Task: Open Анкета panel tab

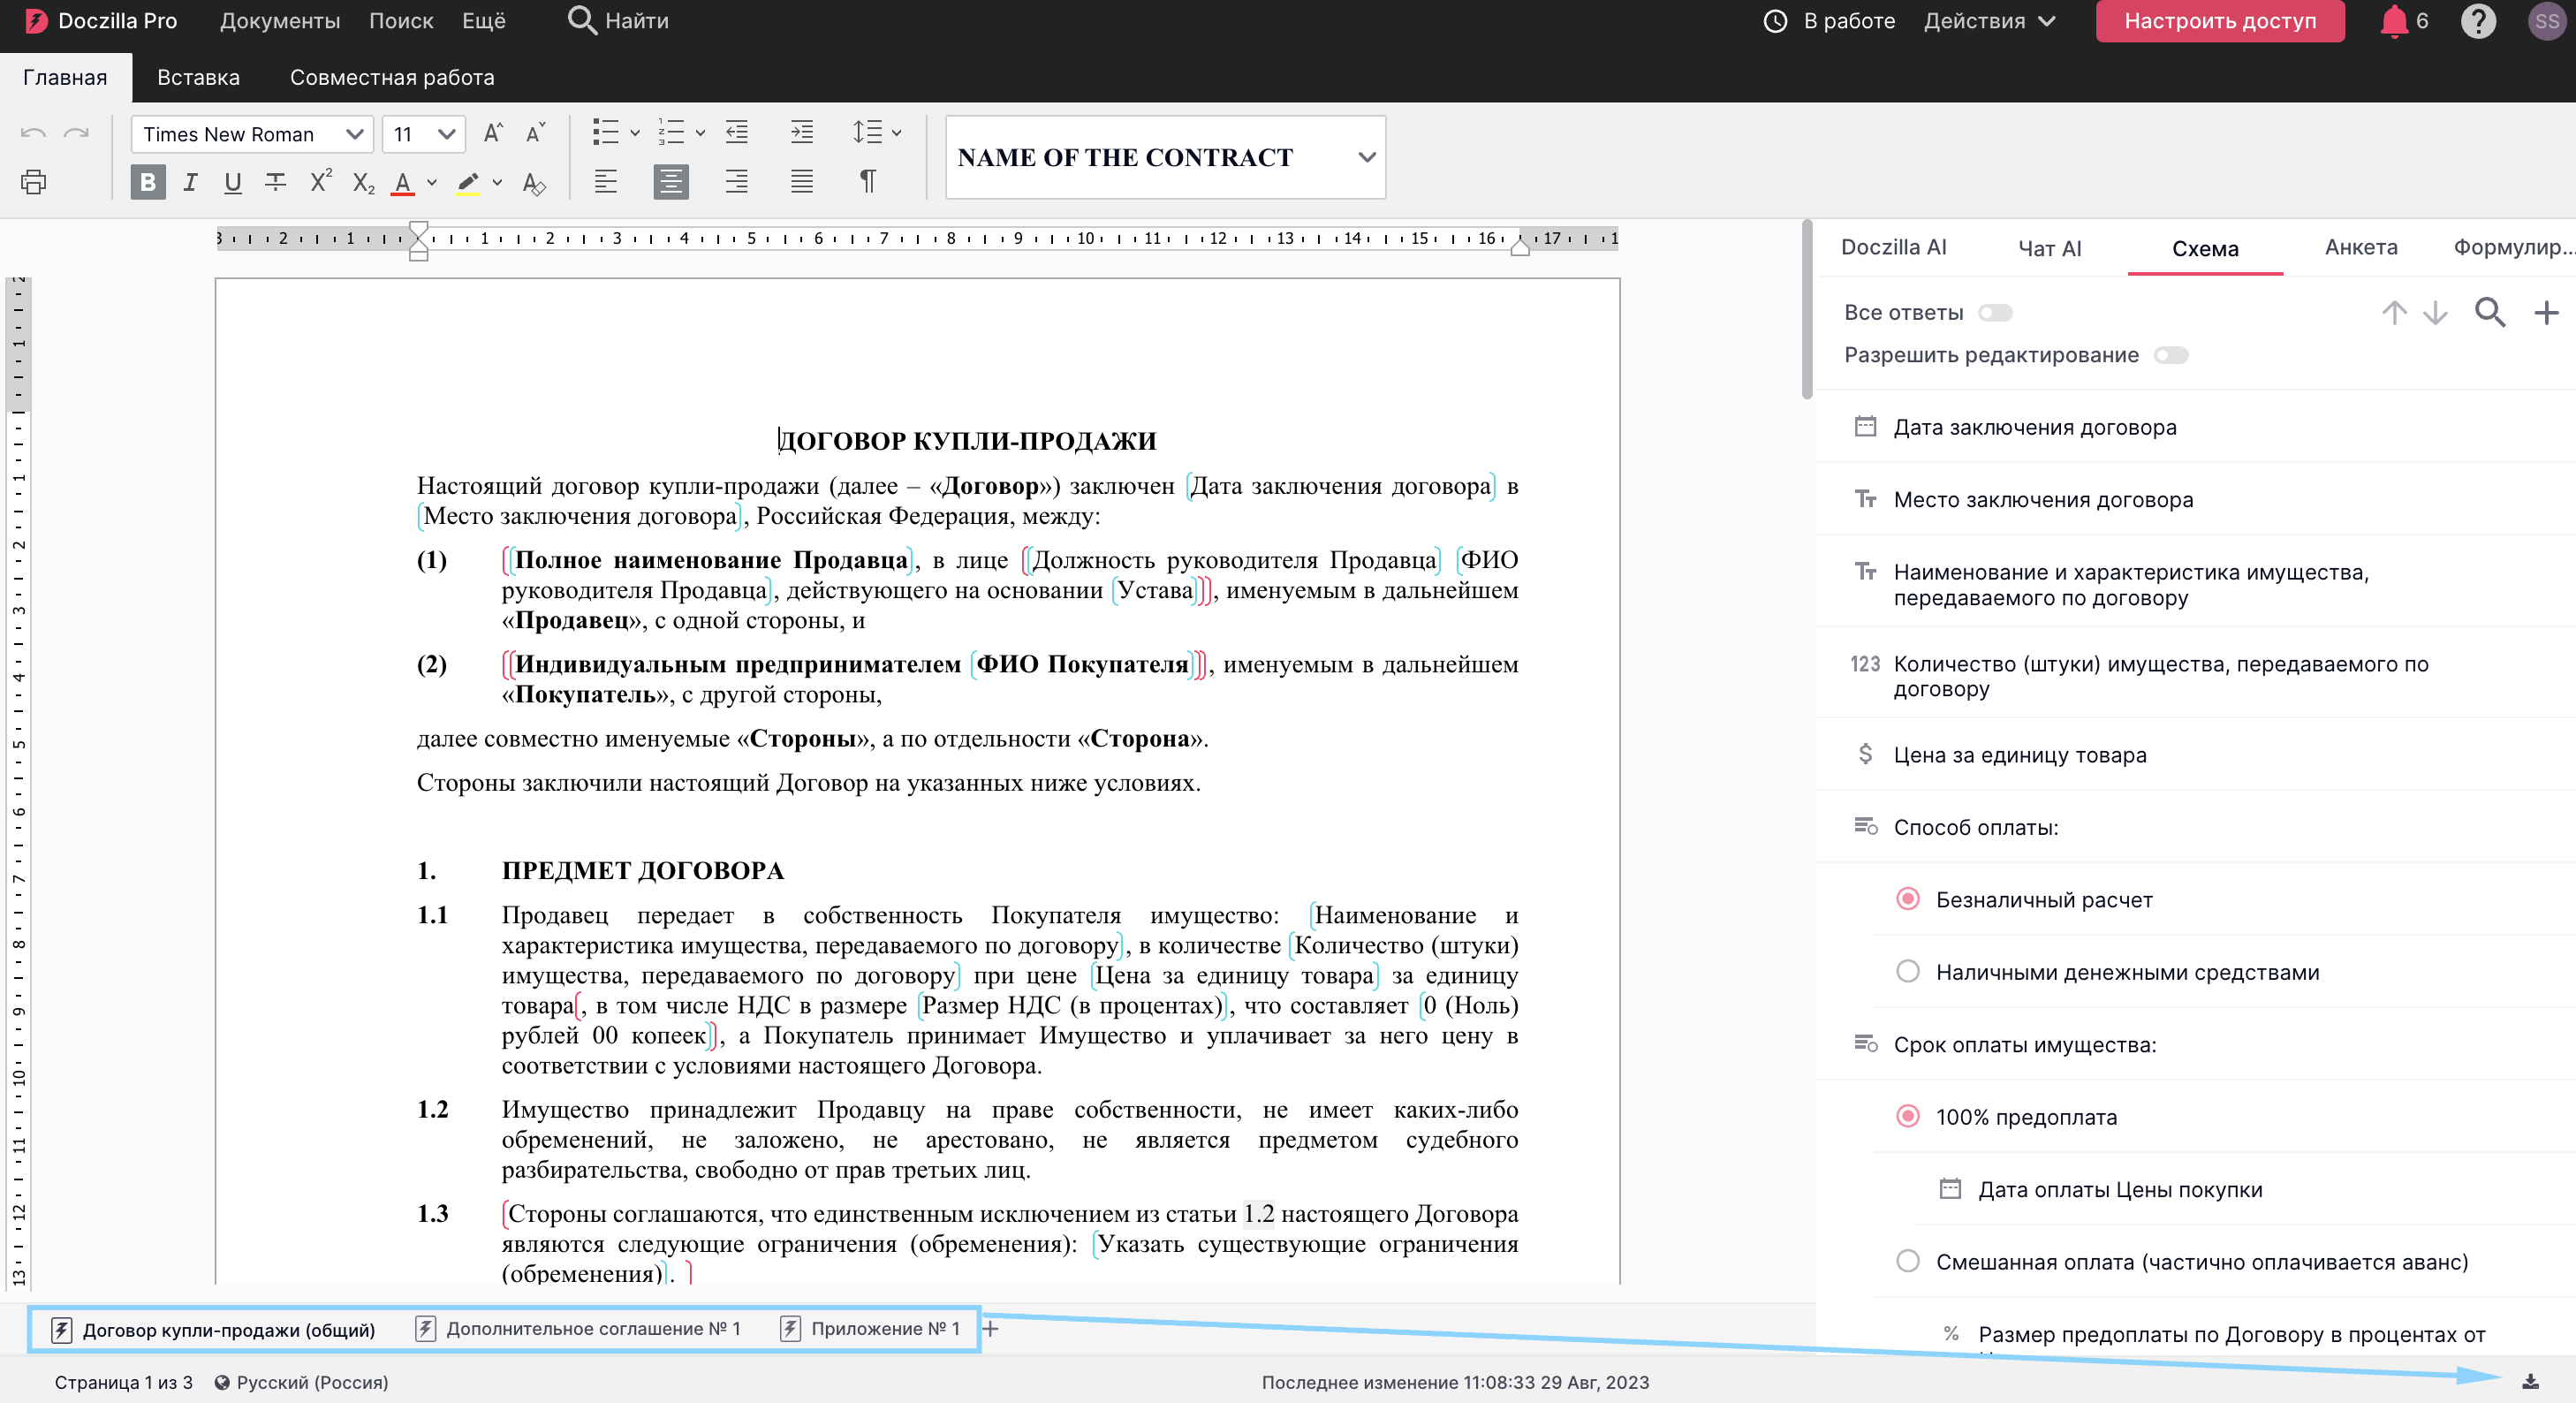Action: [2361, 247]
